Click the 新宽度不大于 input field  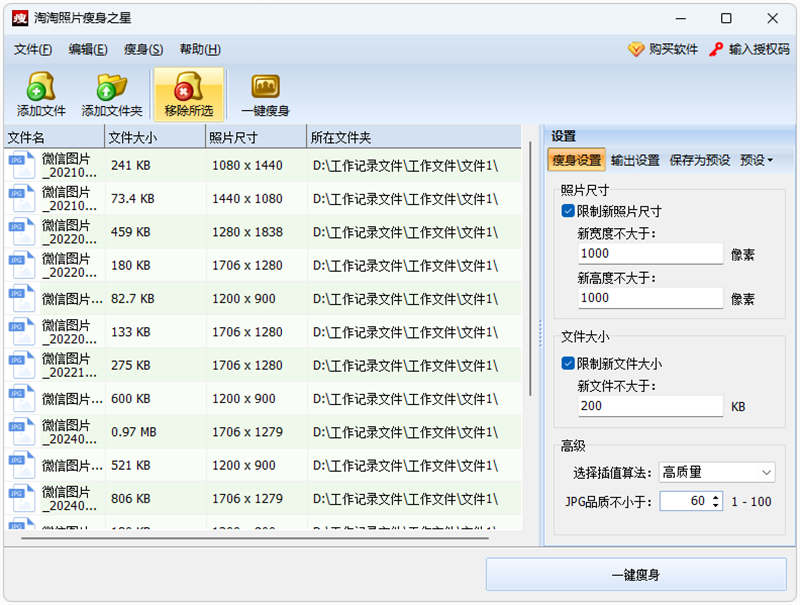click(651, 254)
